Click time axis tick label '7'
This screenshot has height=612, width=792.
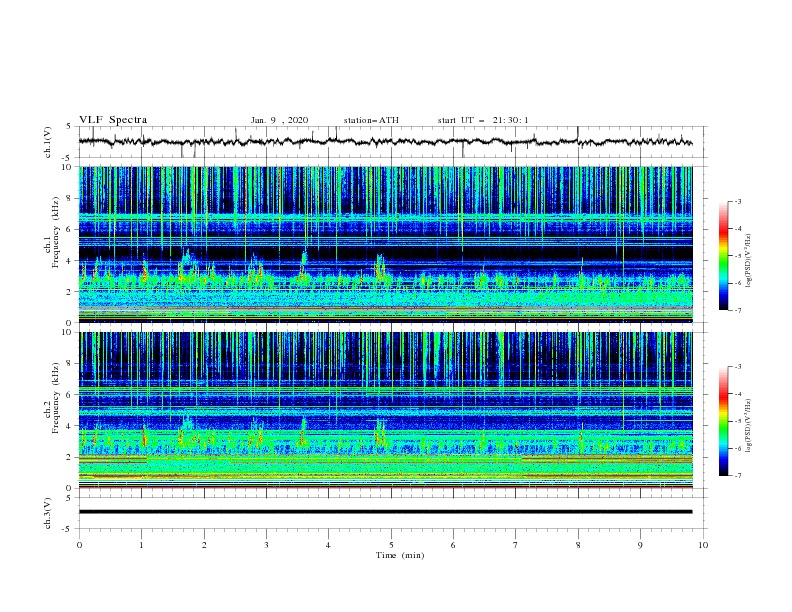coord(516,545)
